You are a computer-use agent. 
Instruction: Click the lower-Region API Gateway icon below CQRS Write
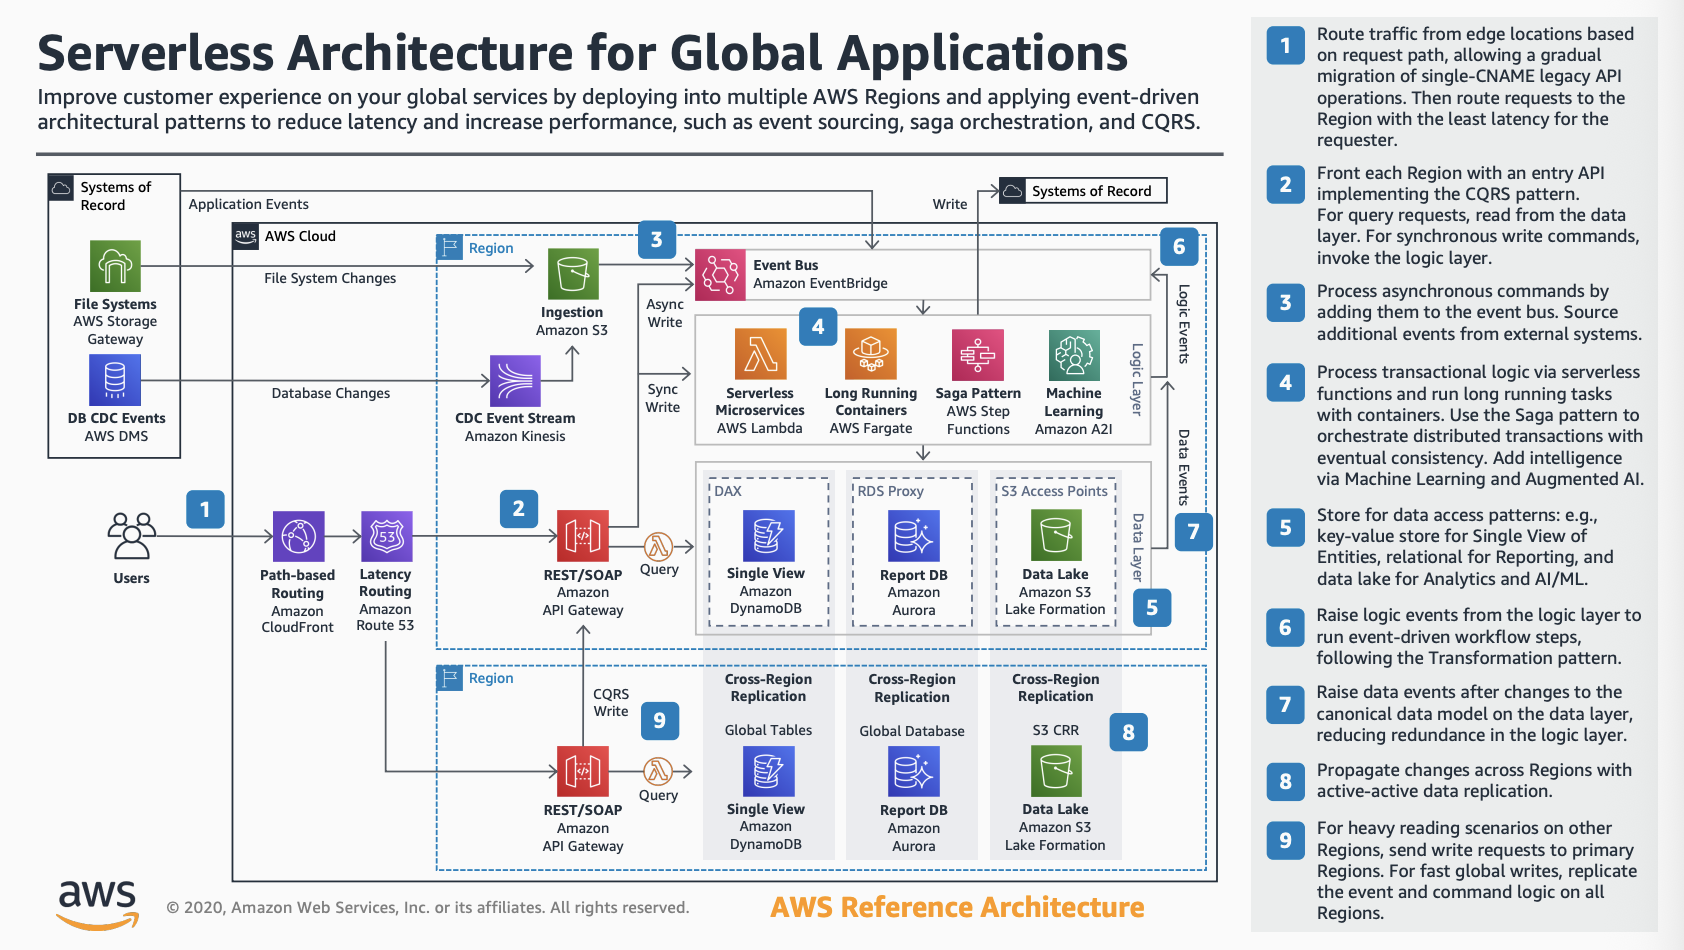[583, 771]
